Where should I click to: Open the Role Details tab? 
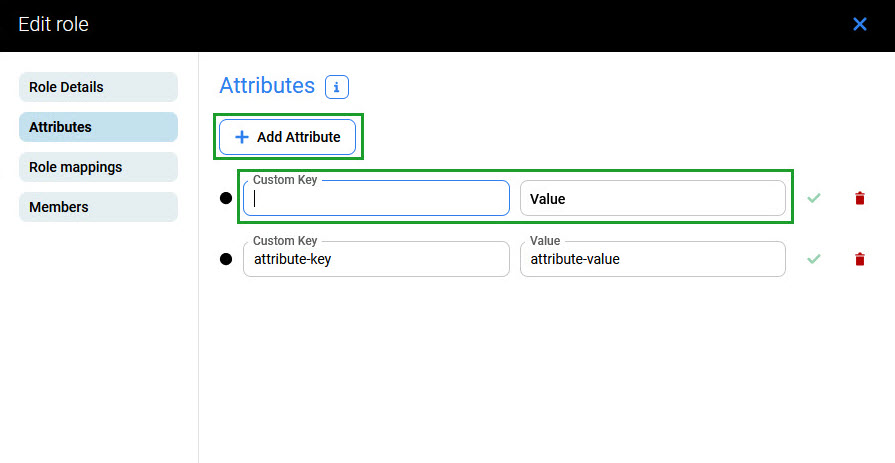[x=98, y=87]
